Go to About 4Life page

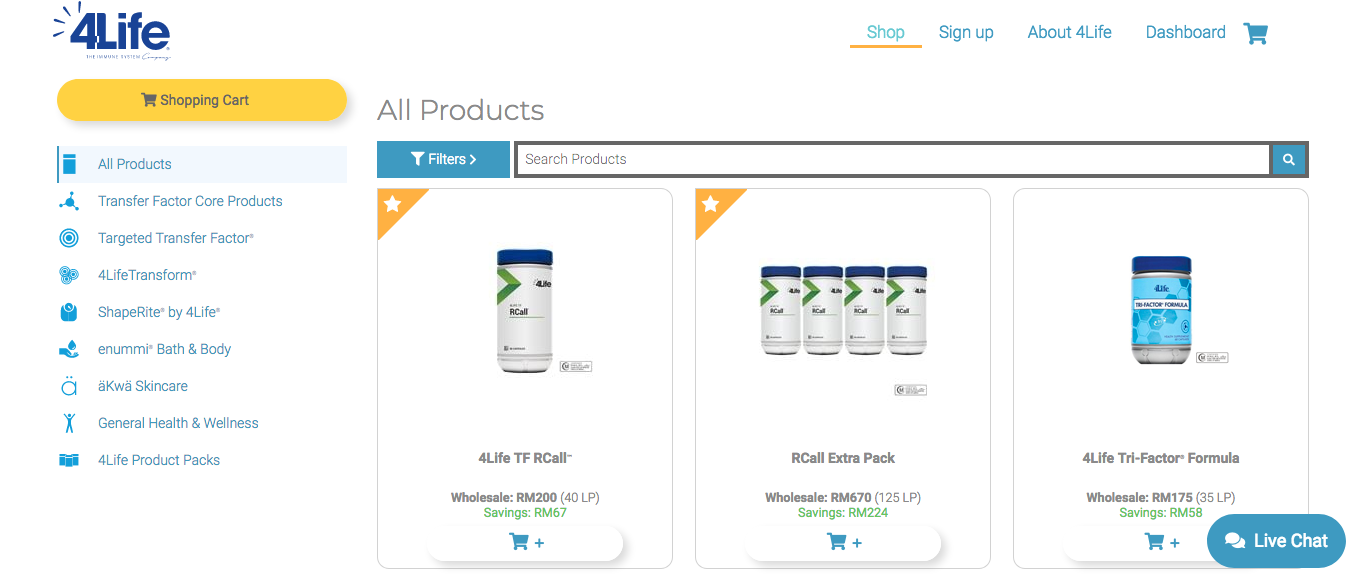pos(1069,32)
